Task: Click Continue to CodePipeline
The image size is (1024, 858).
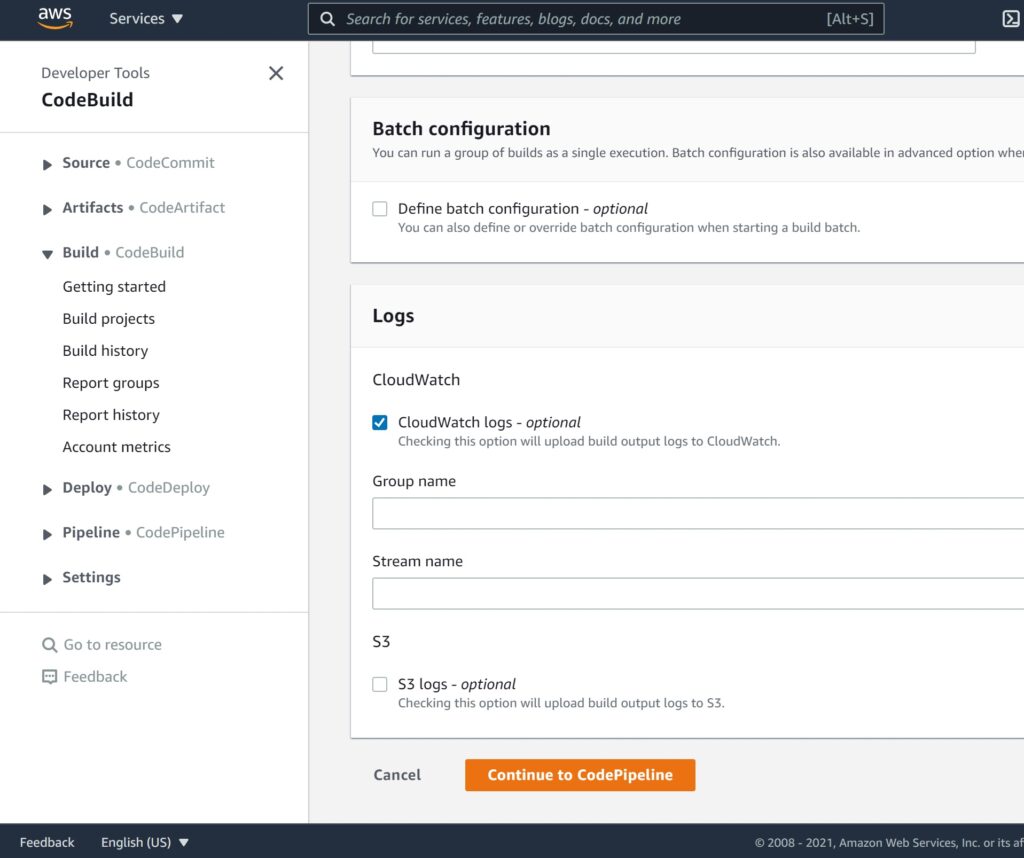Action: 580,774
